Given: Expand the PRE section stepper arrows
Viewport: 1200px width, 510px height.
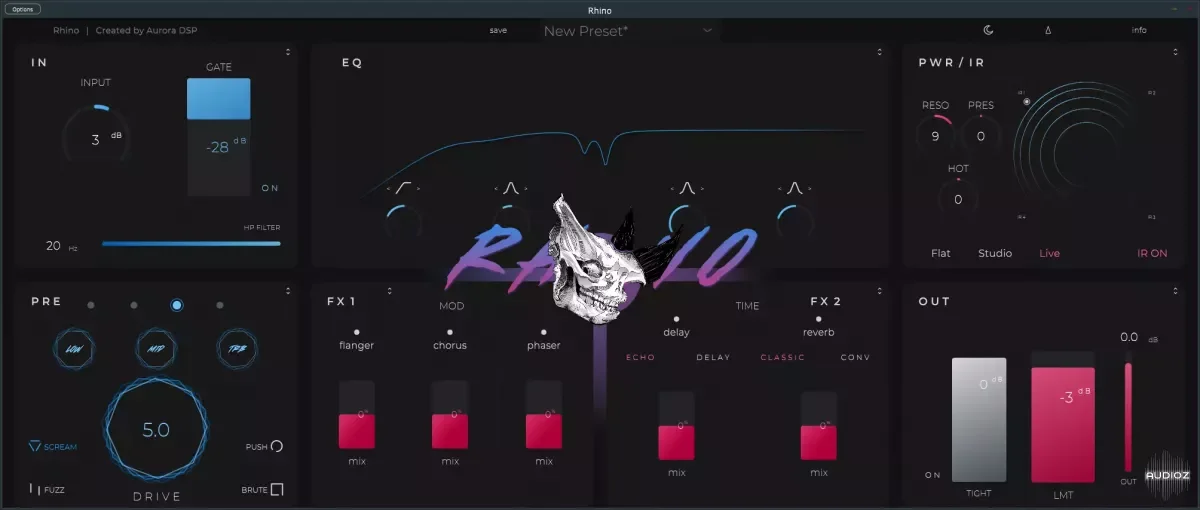Looking at the screenshot, I should [288, 291].
